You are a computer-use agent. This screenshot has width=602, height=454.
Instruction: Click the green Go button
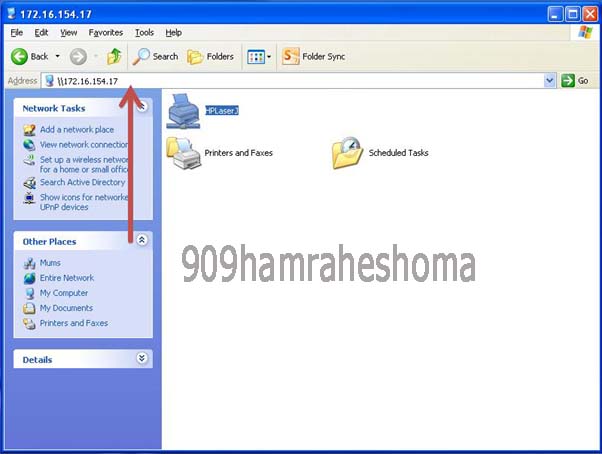click(575, 81)
